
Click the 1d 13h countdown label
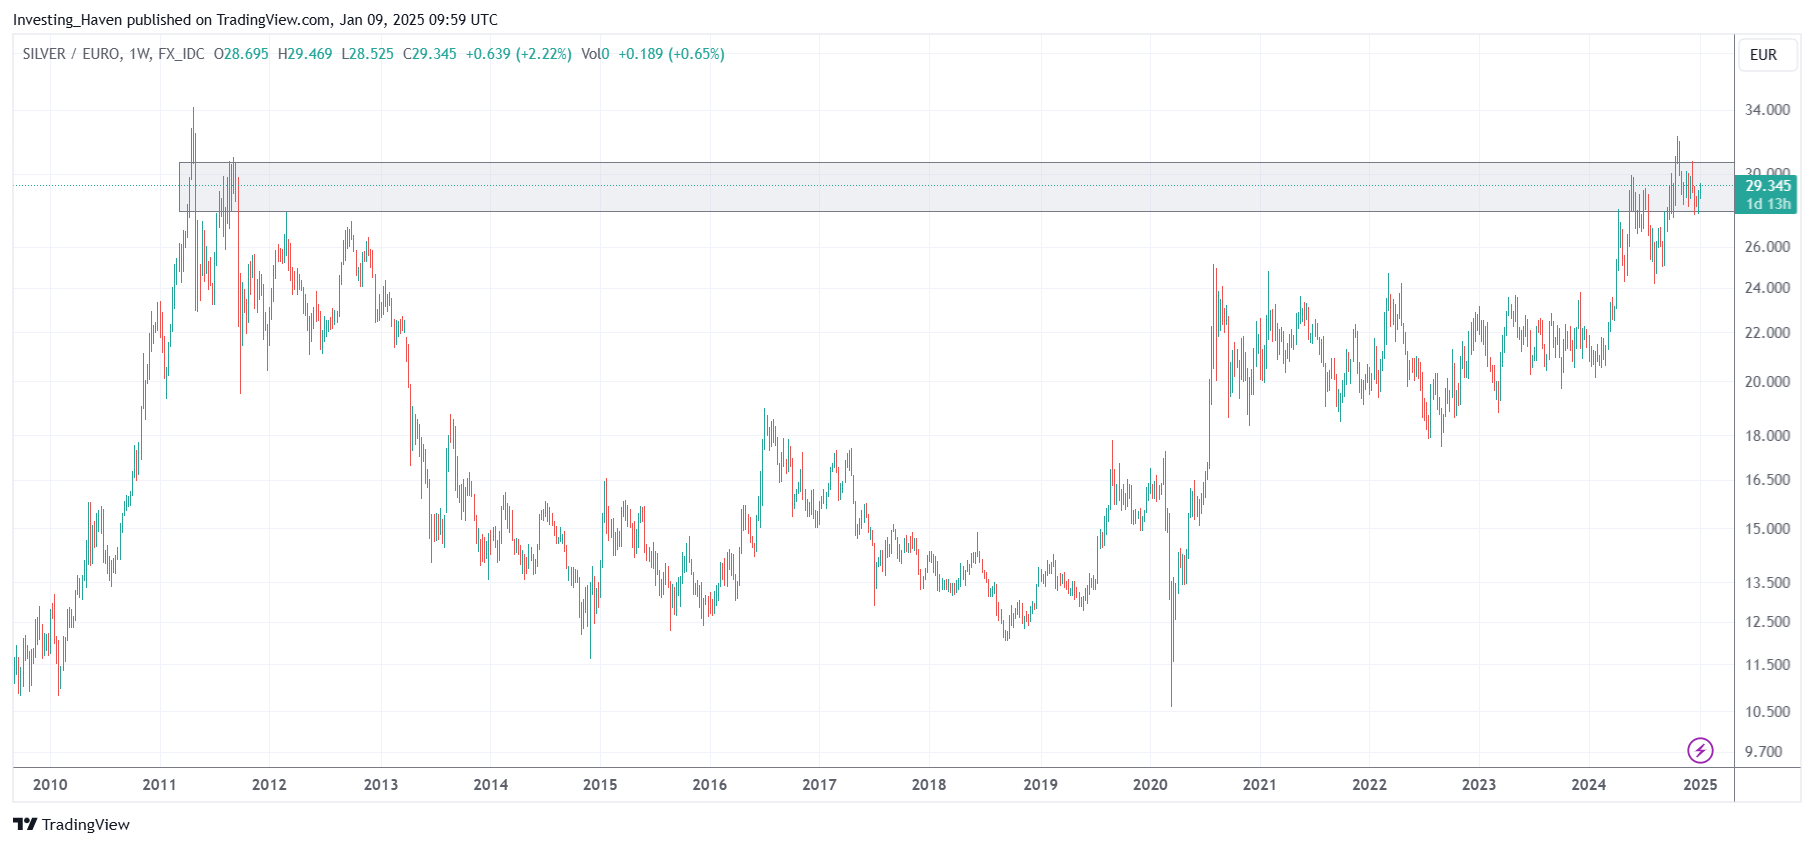(1768, 204)
